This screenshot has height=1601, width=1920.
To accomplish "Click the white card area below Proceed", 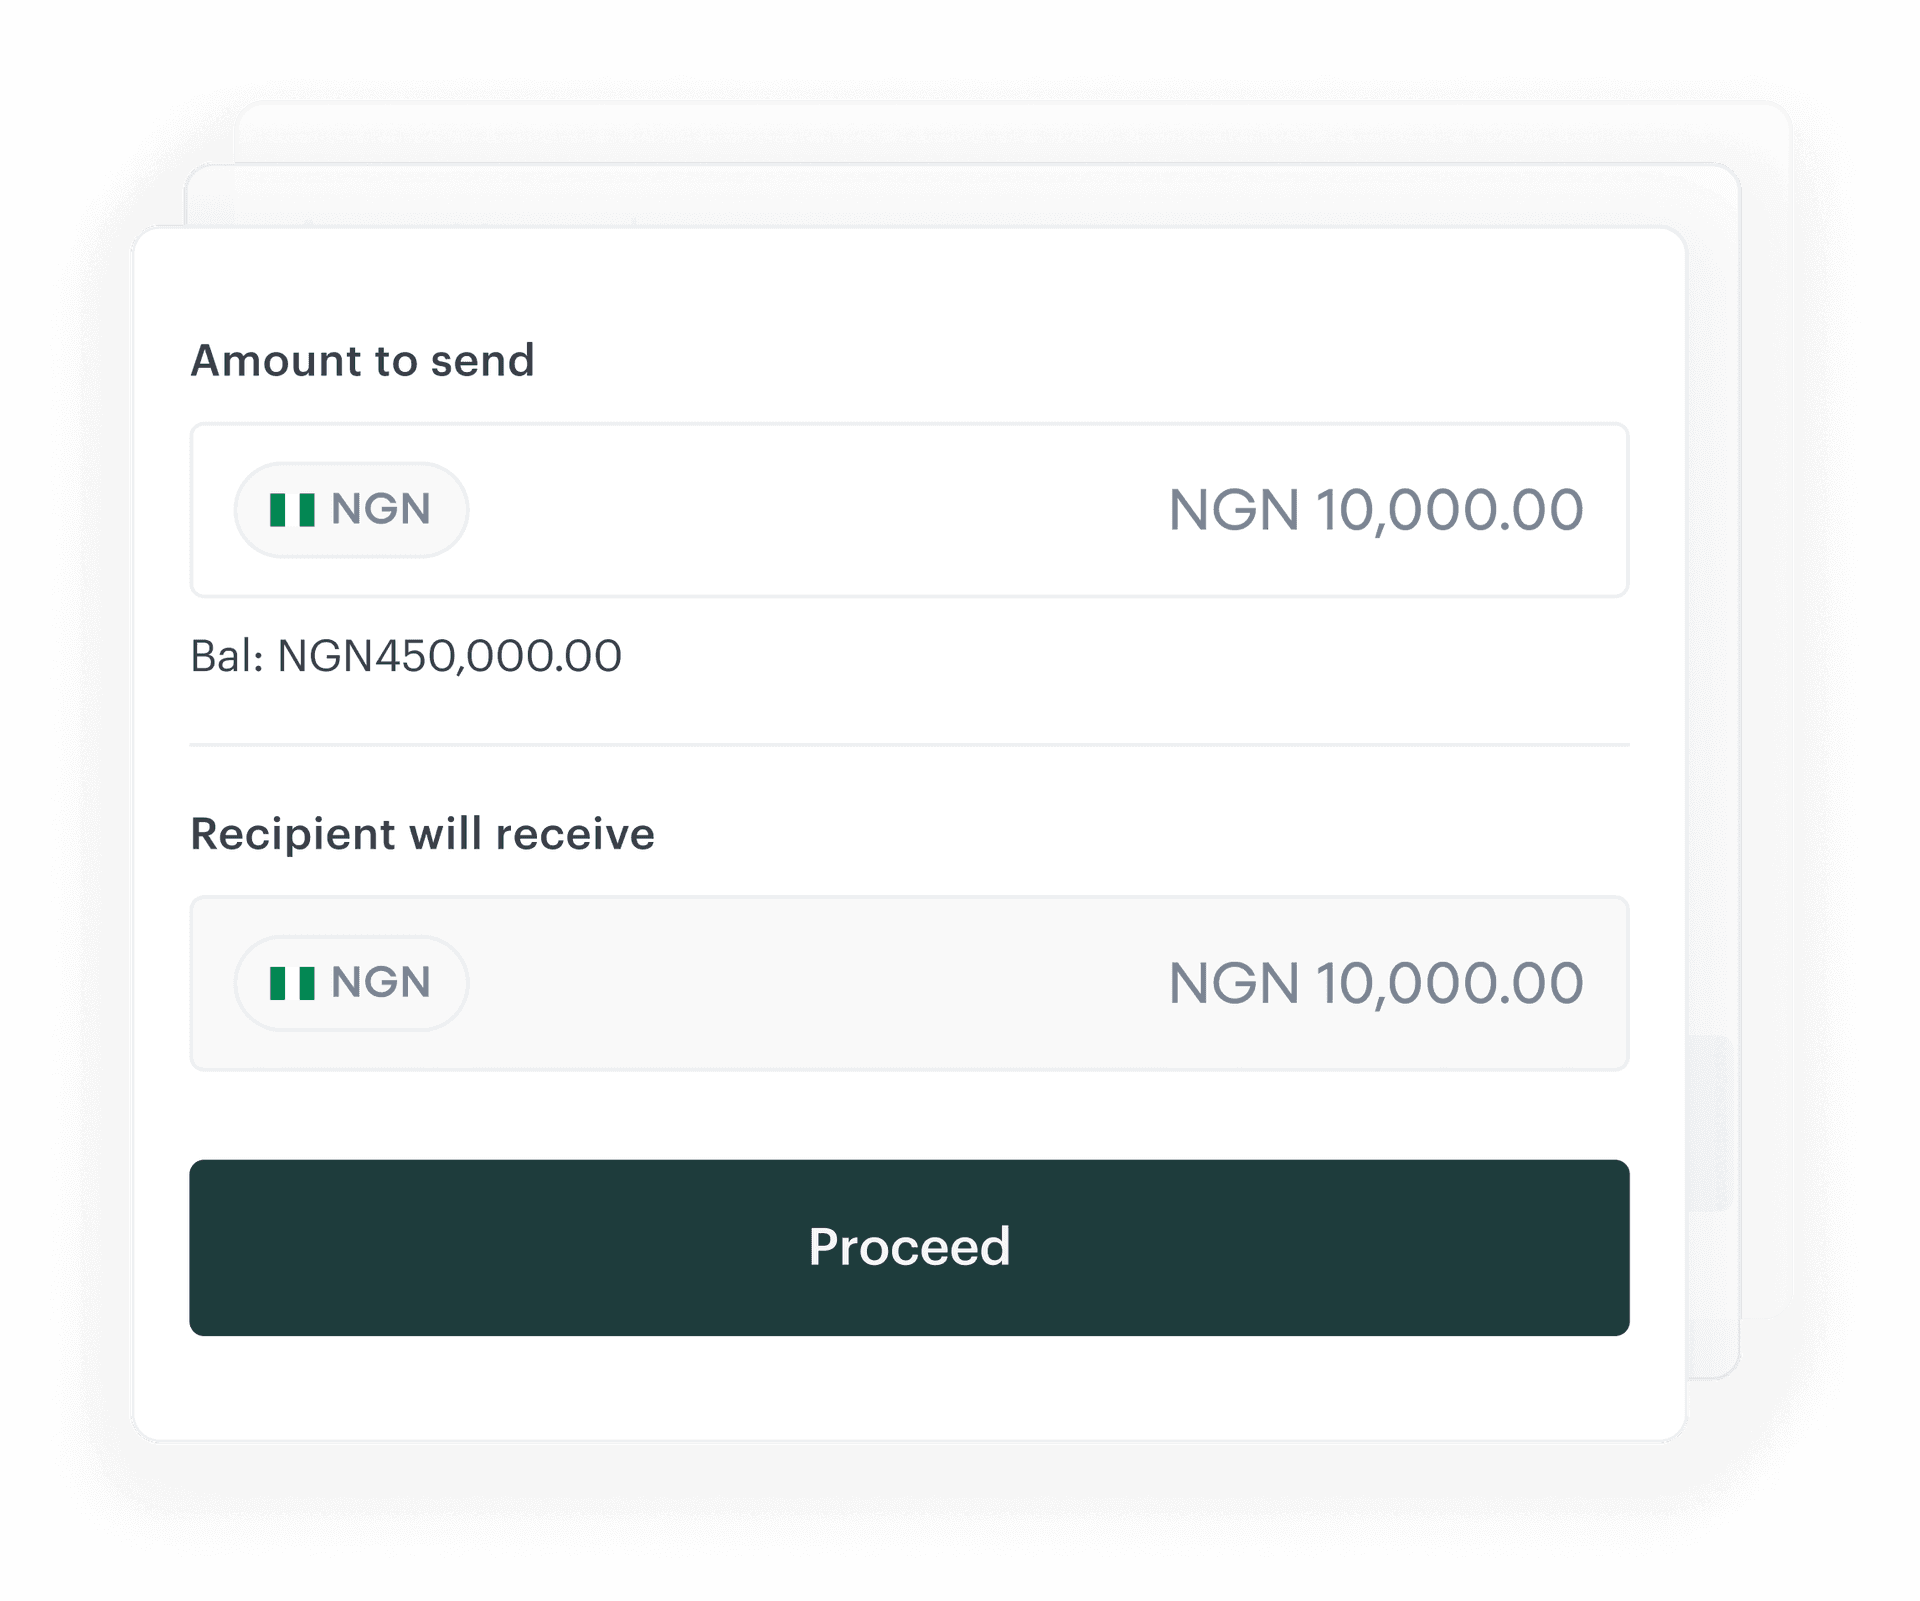I will point(909,1390).
